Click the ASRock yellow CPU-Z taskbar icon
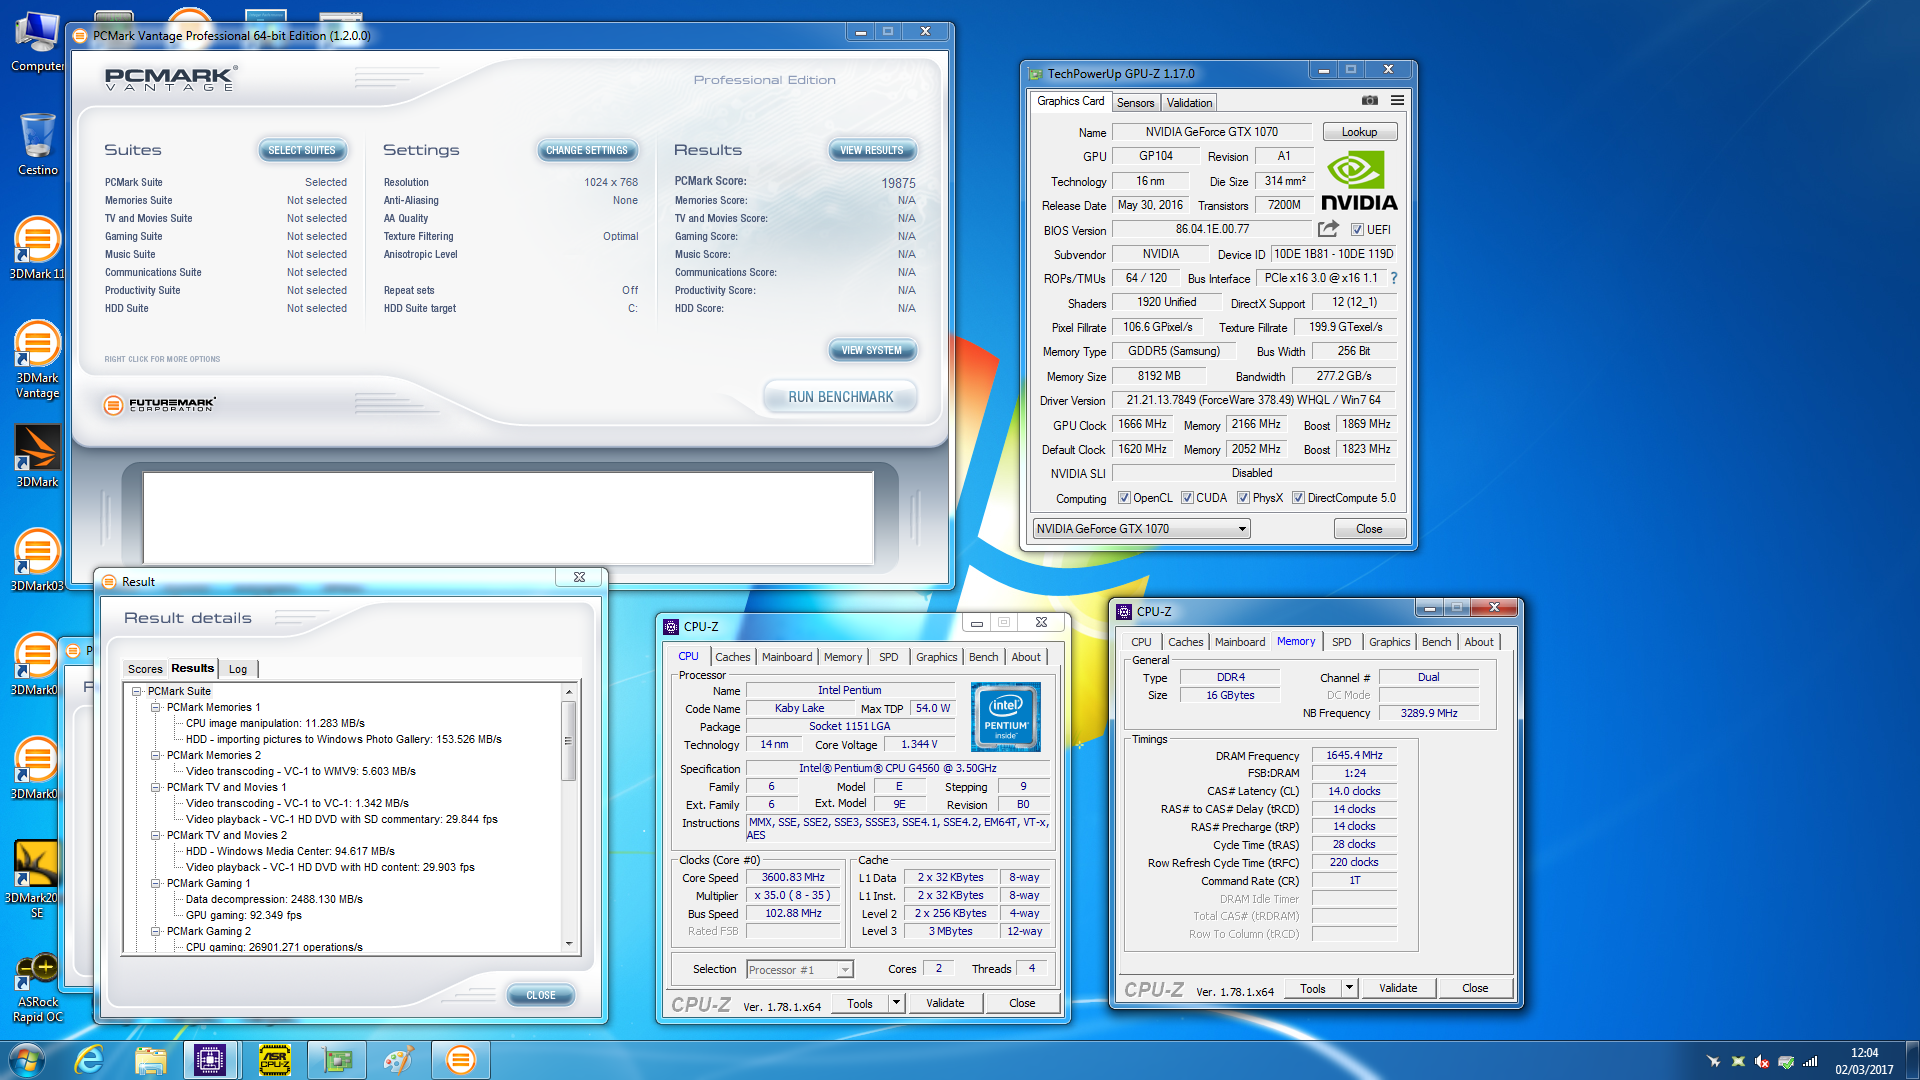 pyautogui.click(x=274, y=1060)
